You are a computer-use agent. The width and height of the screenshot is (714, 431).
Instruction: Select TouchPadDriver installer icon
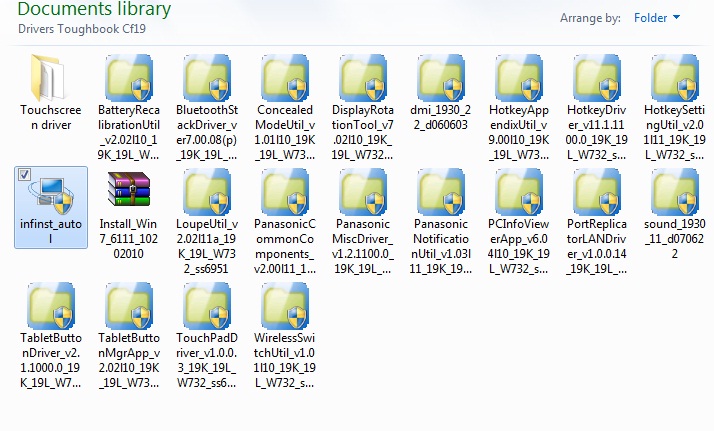click(x=207, y=306)
